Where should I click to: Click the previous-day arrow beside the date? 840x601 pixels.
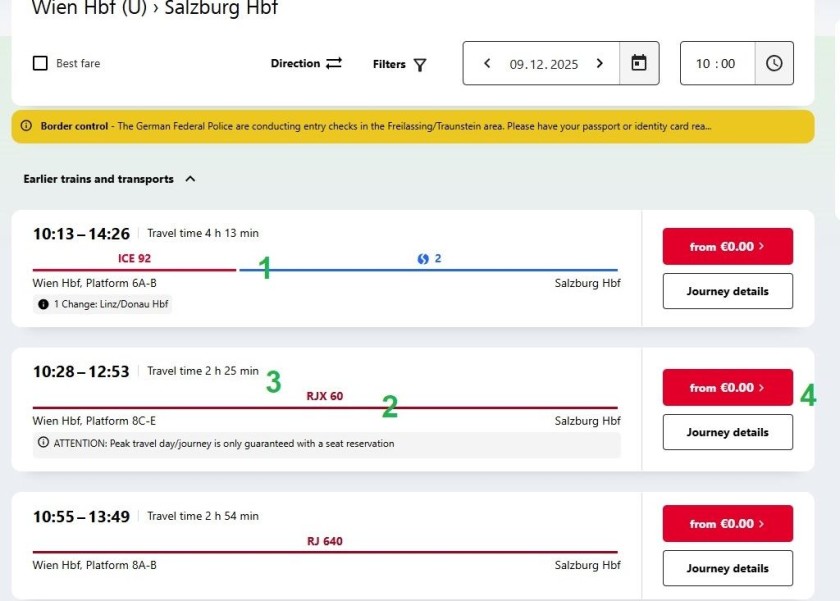[487, 62]
